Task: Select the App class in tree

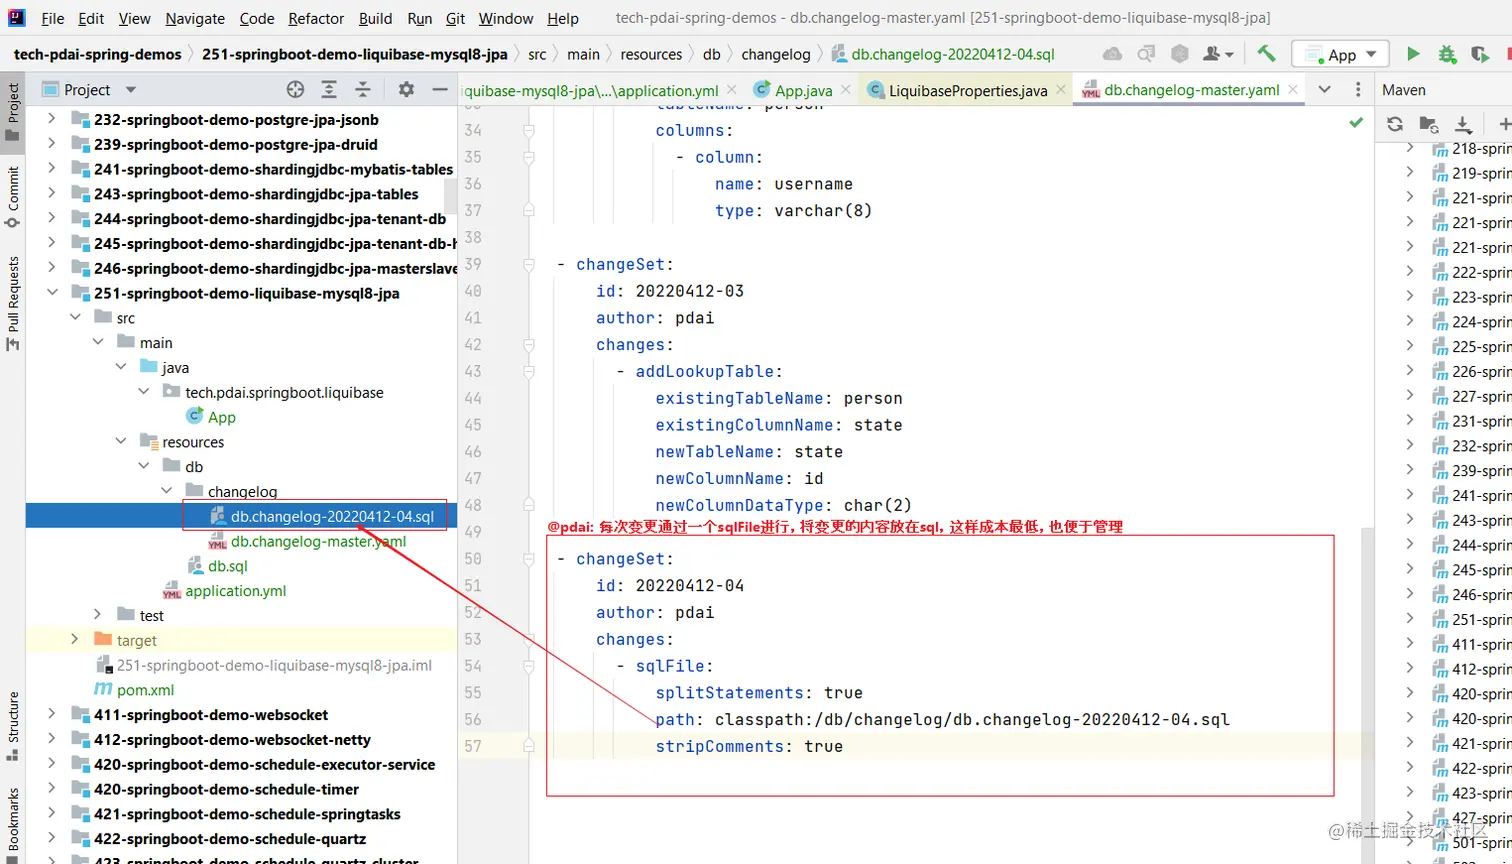Action: click(221, 417)
